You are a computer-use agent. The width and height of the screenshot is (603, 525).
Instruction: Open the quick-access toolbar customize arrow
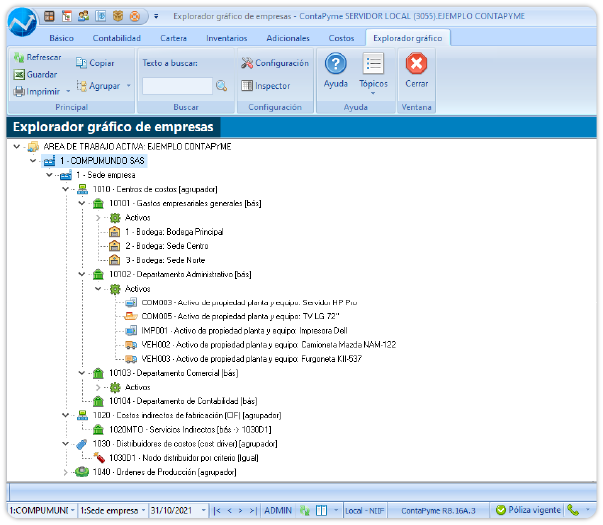pyautogui.click(x=156, y=16)
